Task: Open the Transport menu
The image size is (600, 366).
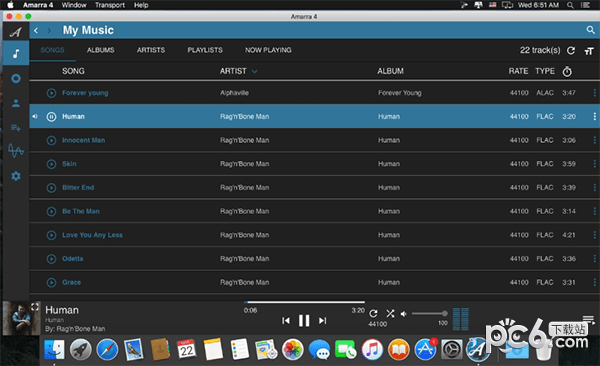Action: (x=110, y=5)
